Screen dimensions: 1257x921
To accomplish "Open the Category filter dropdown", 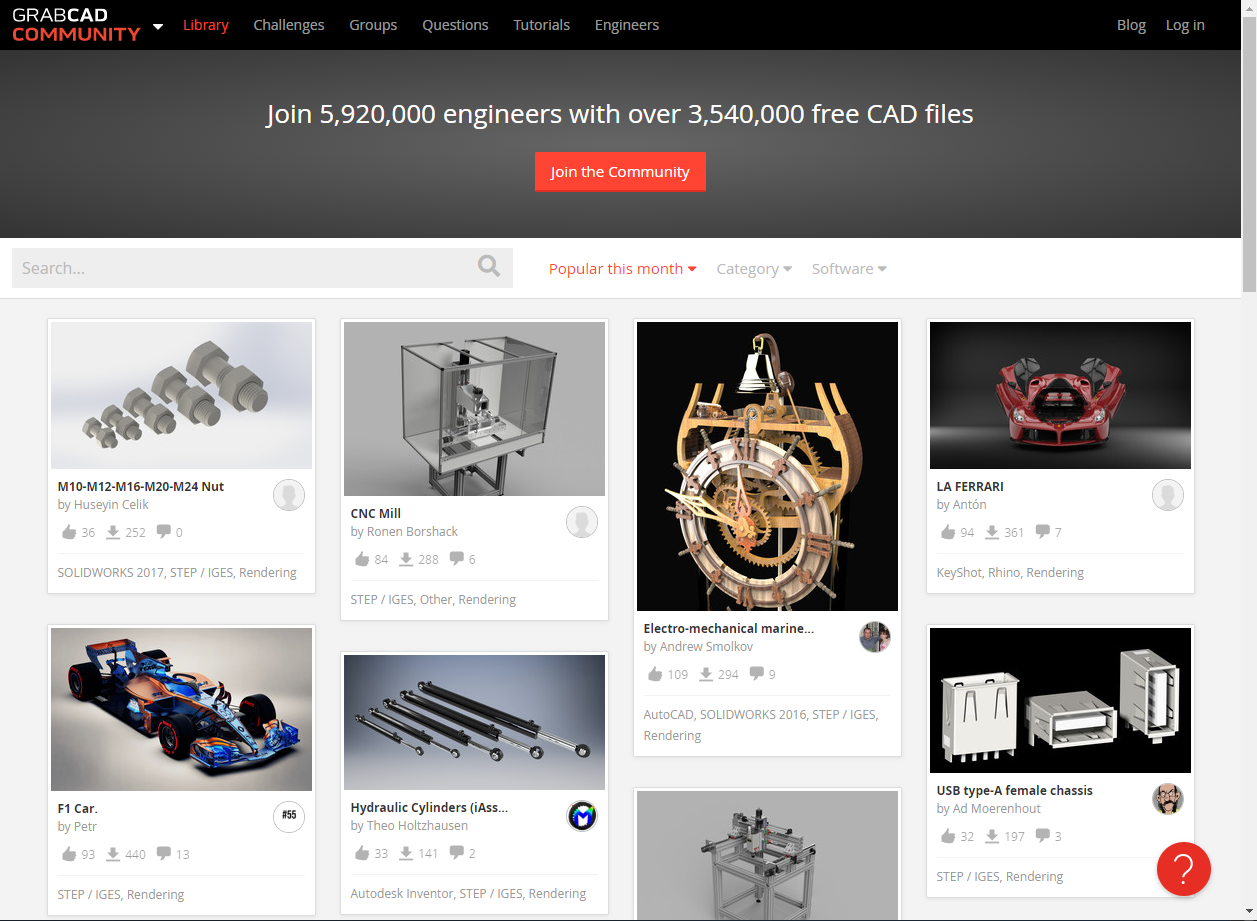I will (754, 269).
